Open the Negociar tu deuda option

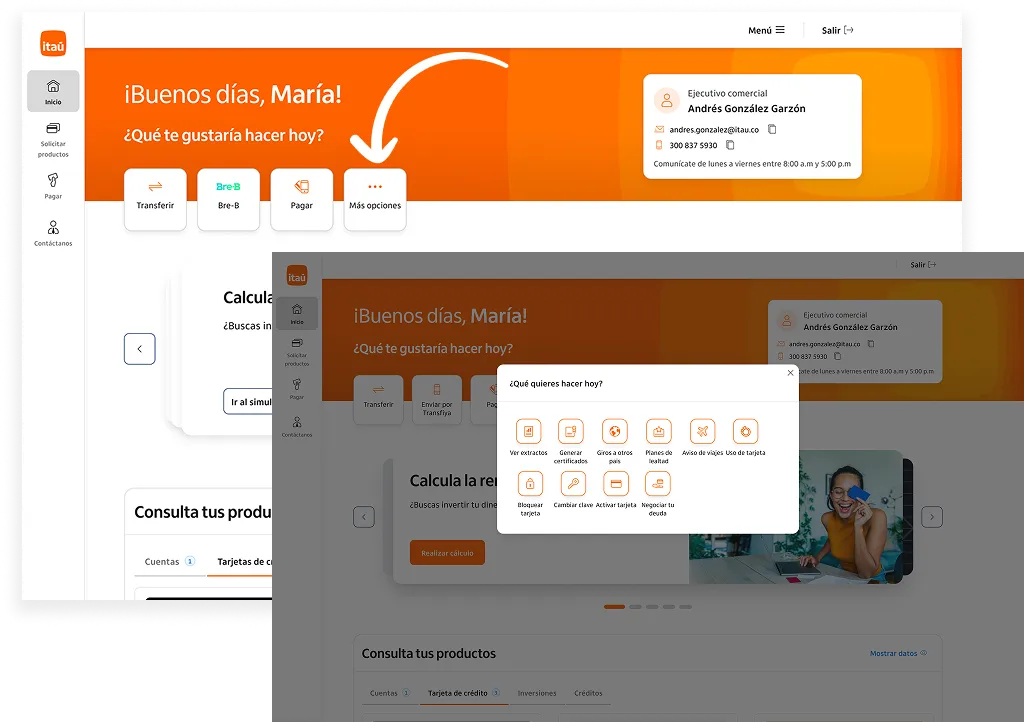[657, 484]
